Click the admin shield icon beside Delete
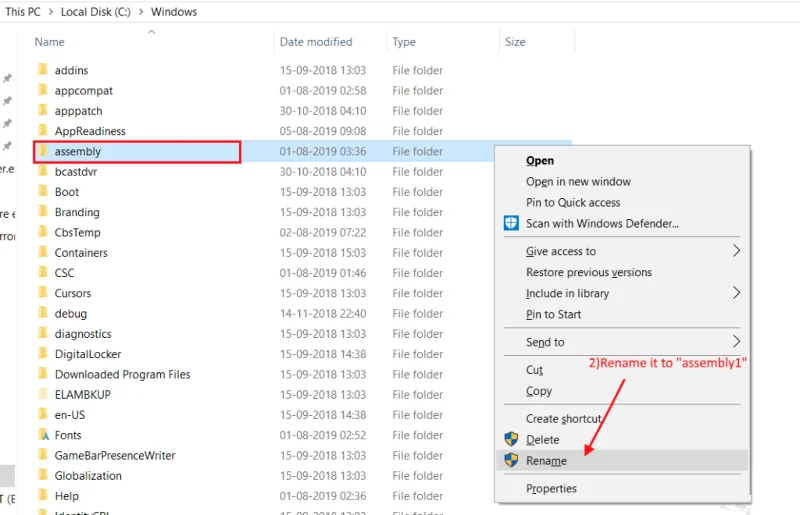Screen dimensions: 800x515 click(511, 439)
